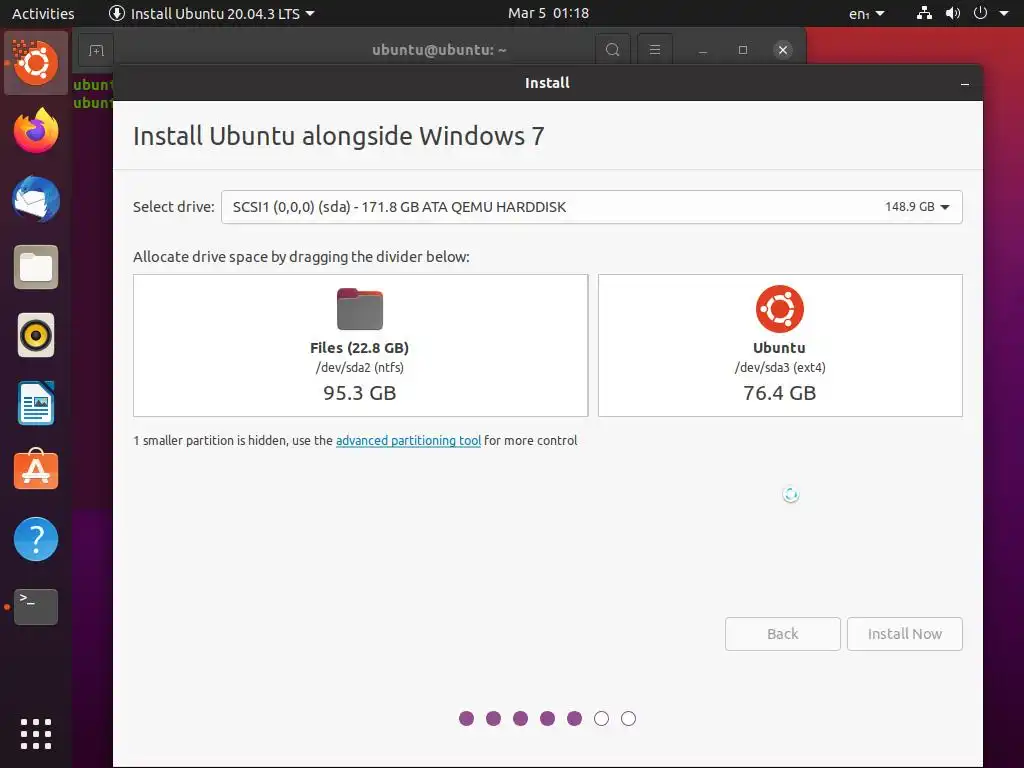Open the Ubuntu installer icon in the dock

[36, 63]
